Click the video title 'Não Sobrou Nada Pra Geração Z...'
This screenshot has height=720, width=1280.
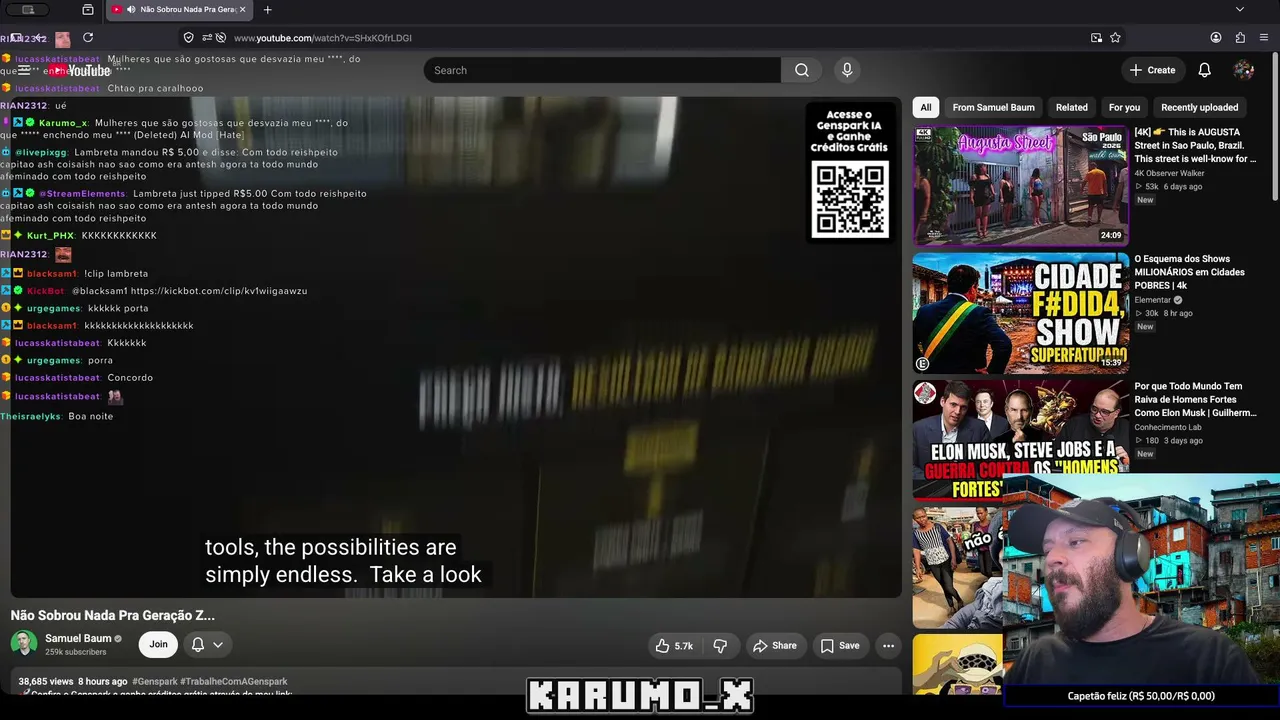[x=113, y=615]
